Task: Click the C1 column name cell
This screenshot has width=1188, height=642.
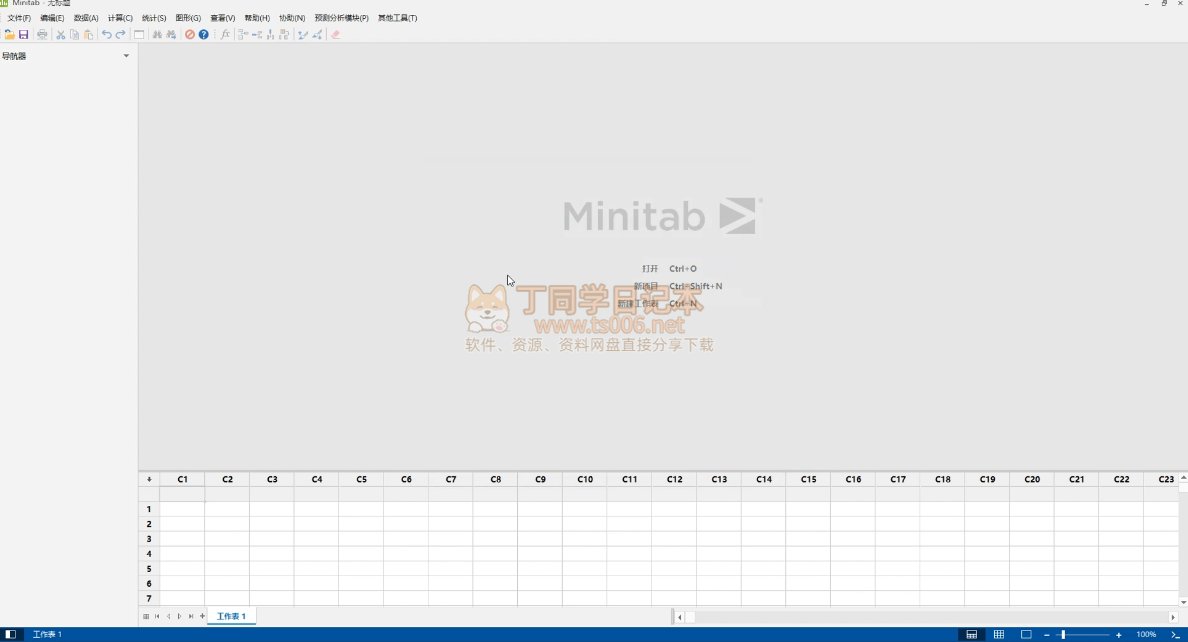Action: tap(183, 494)
